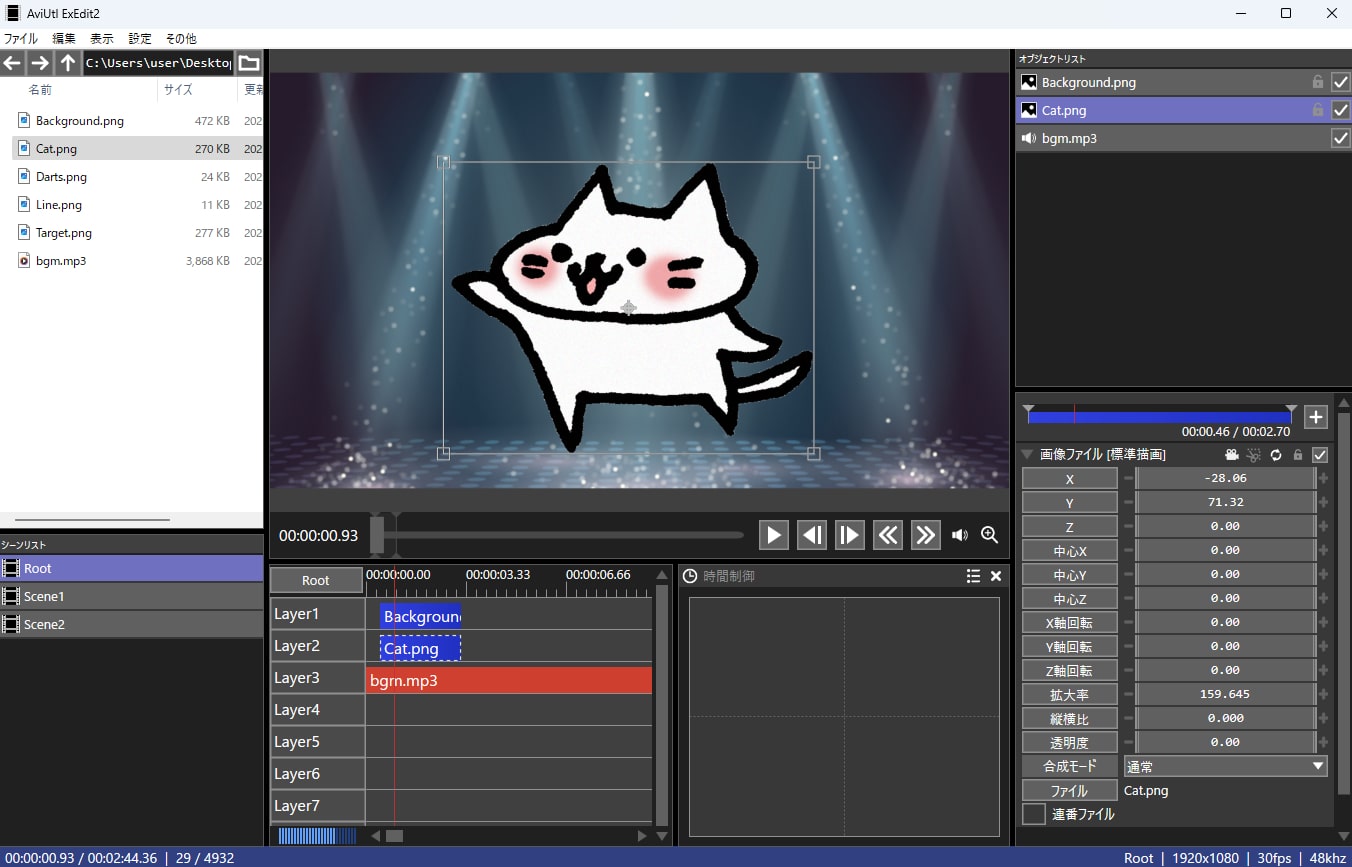
Task: Click the X value slider field
Action: (x=1226, y=478)
